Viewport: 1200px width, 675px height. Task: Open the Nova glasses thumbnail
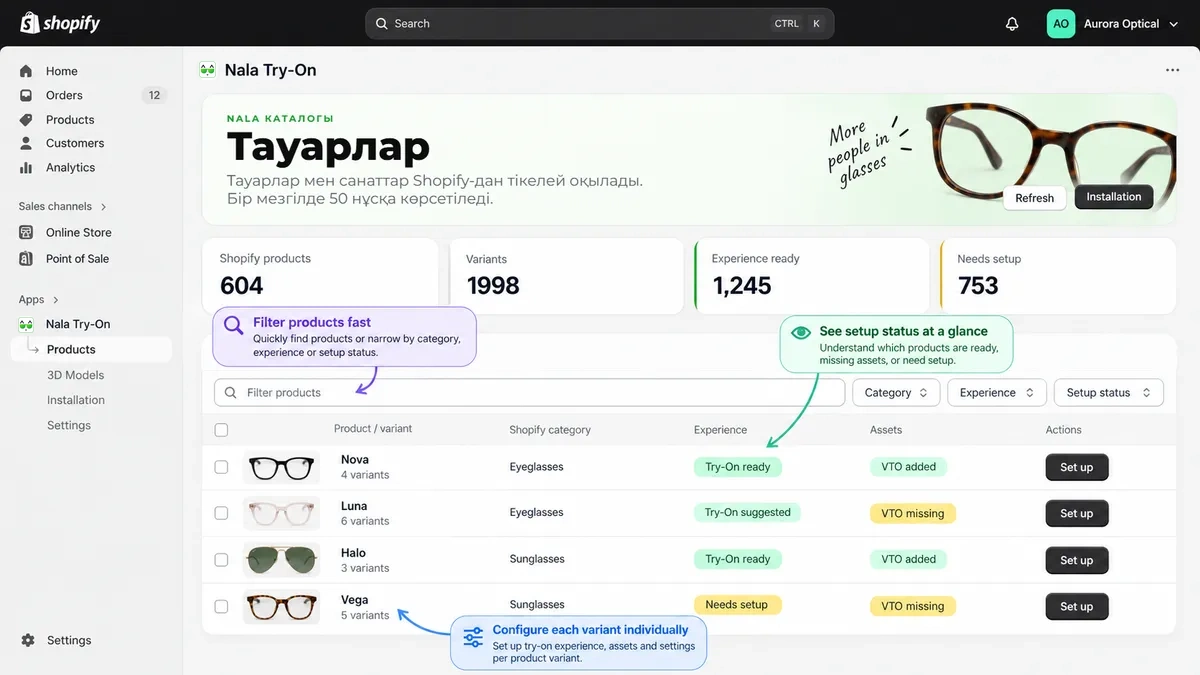pyautogui.click(x=282, y=467)
